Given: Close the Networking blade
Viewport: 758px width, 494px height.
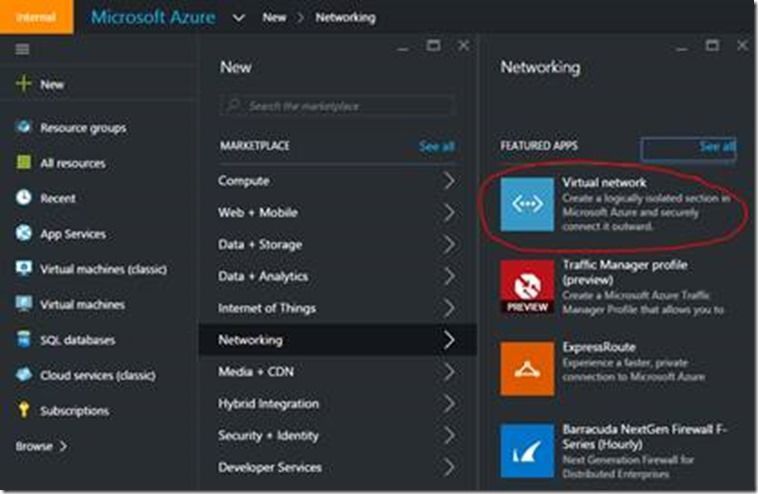Looking at the screenshot, I should (742, 46).
